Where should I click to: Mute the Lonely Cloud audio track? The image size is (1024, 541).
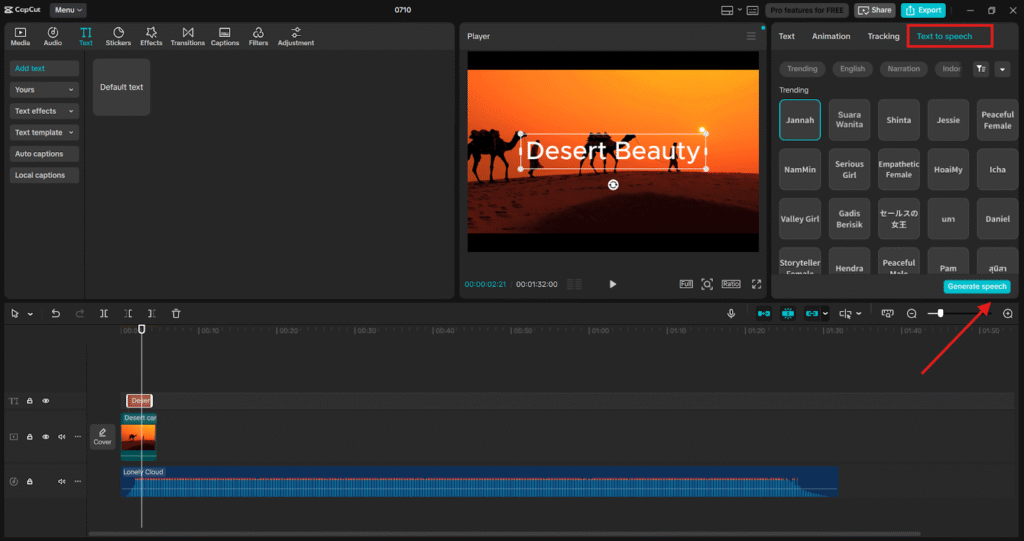(61, 481)
